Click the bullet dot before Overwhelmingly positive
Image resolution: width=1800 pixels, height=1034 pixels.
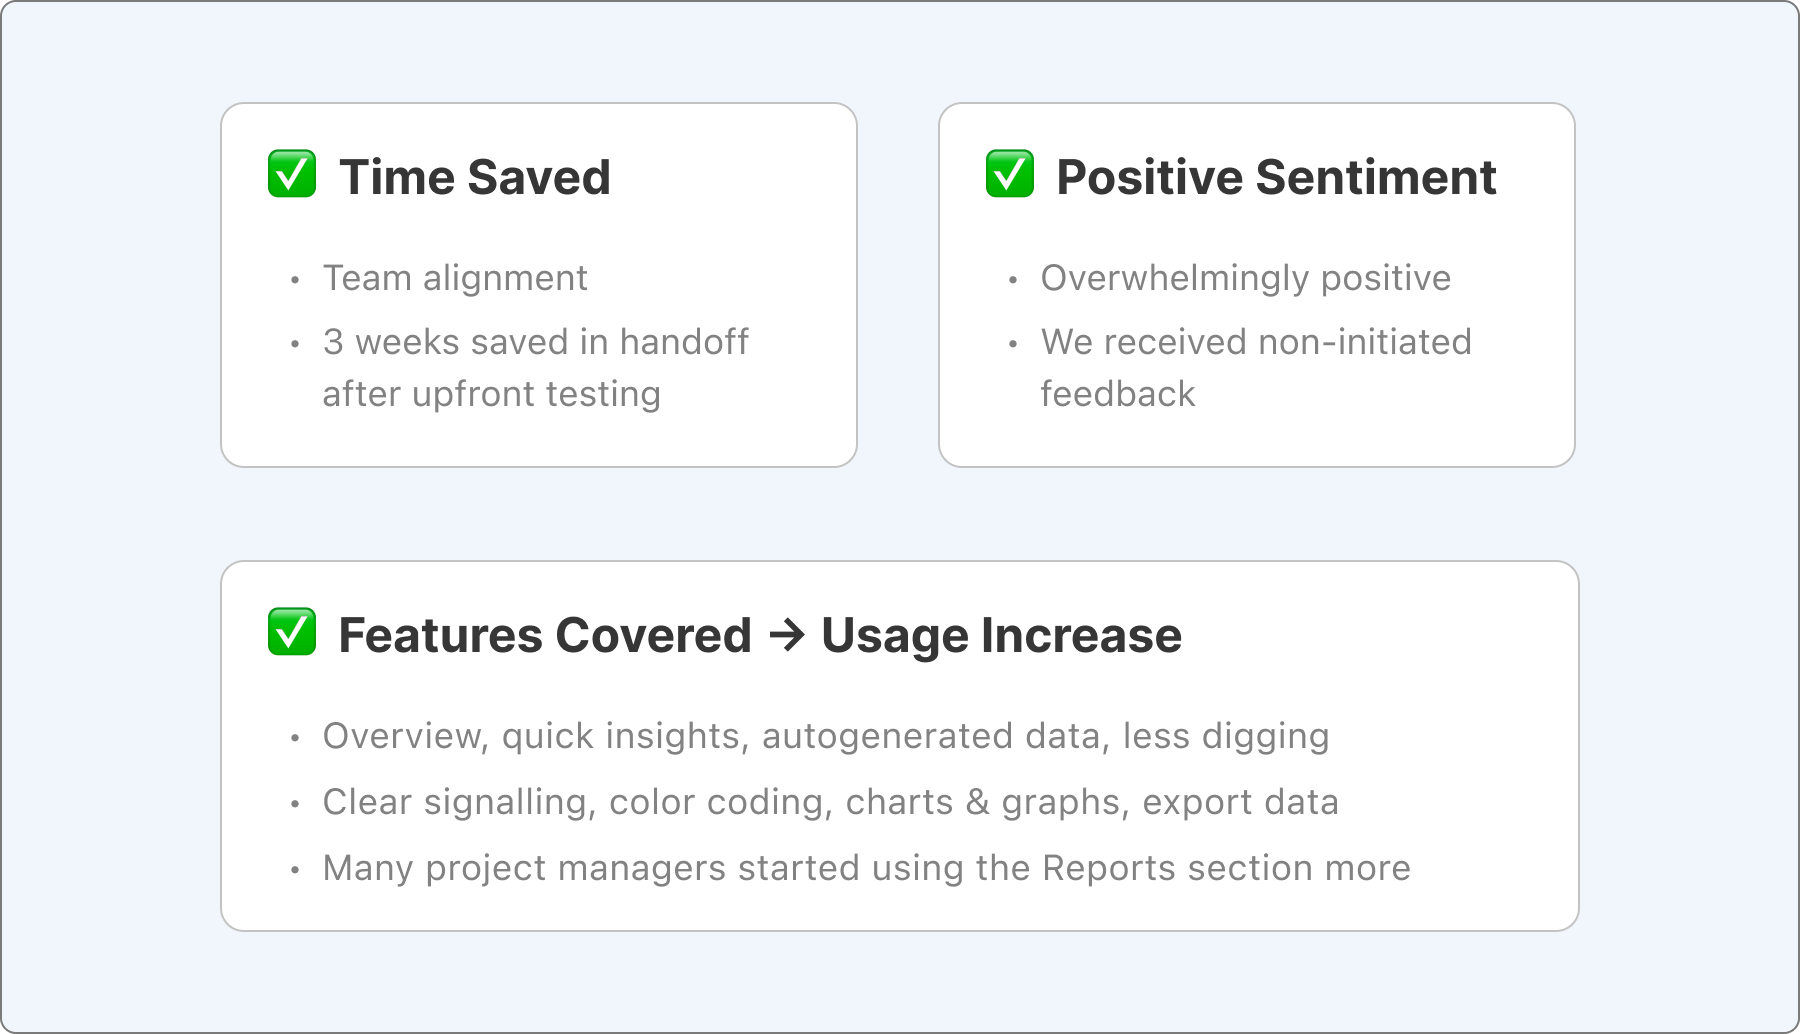tap(1013, 280)
